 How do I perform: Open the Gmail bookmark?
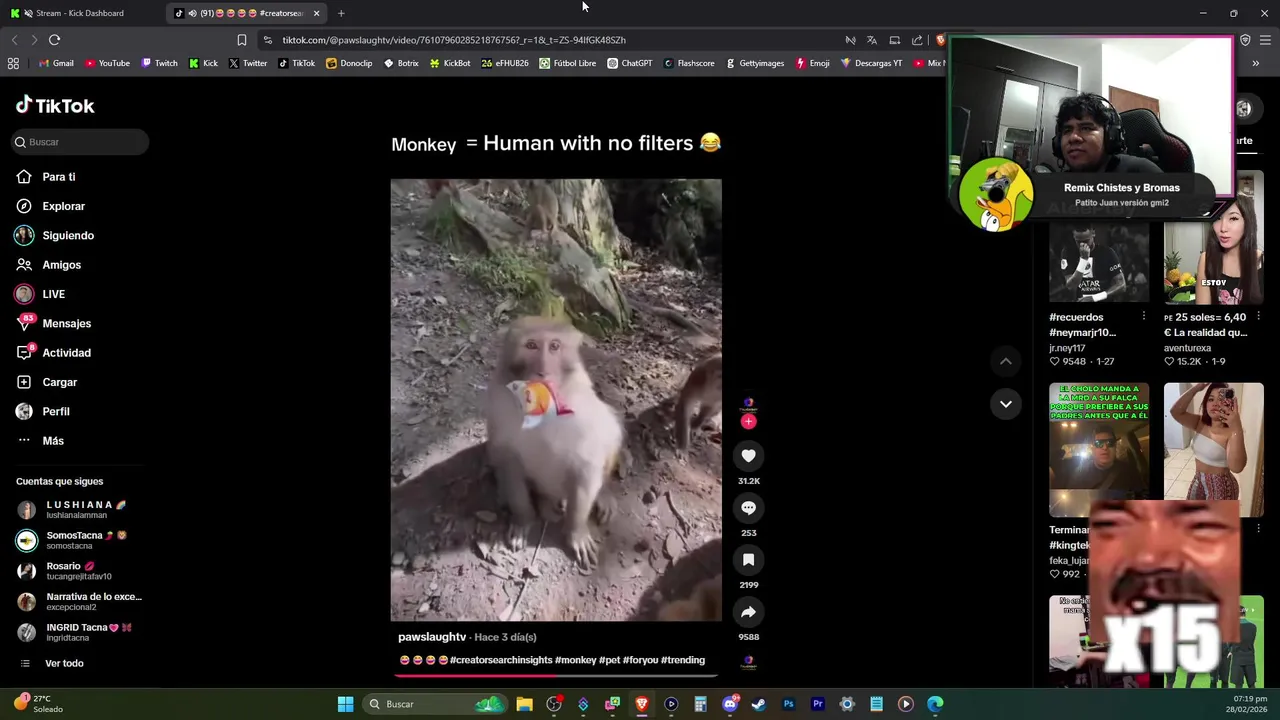[x=55, y=63]
